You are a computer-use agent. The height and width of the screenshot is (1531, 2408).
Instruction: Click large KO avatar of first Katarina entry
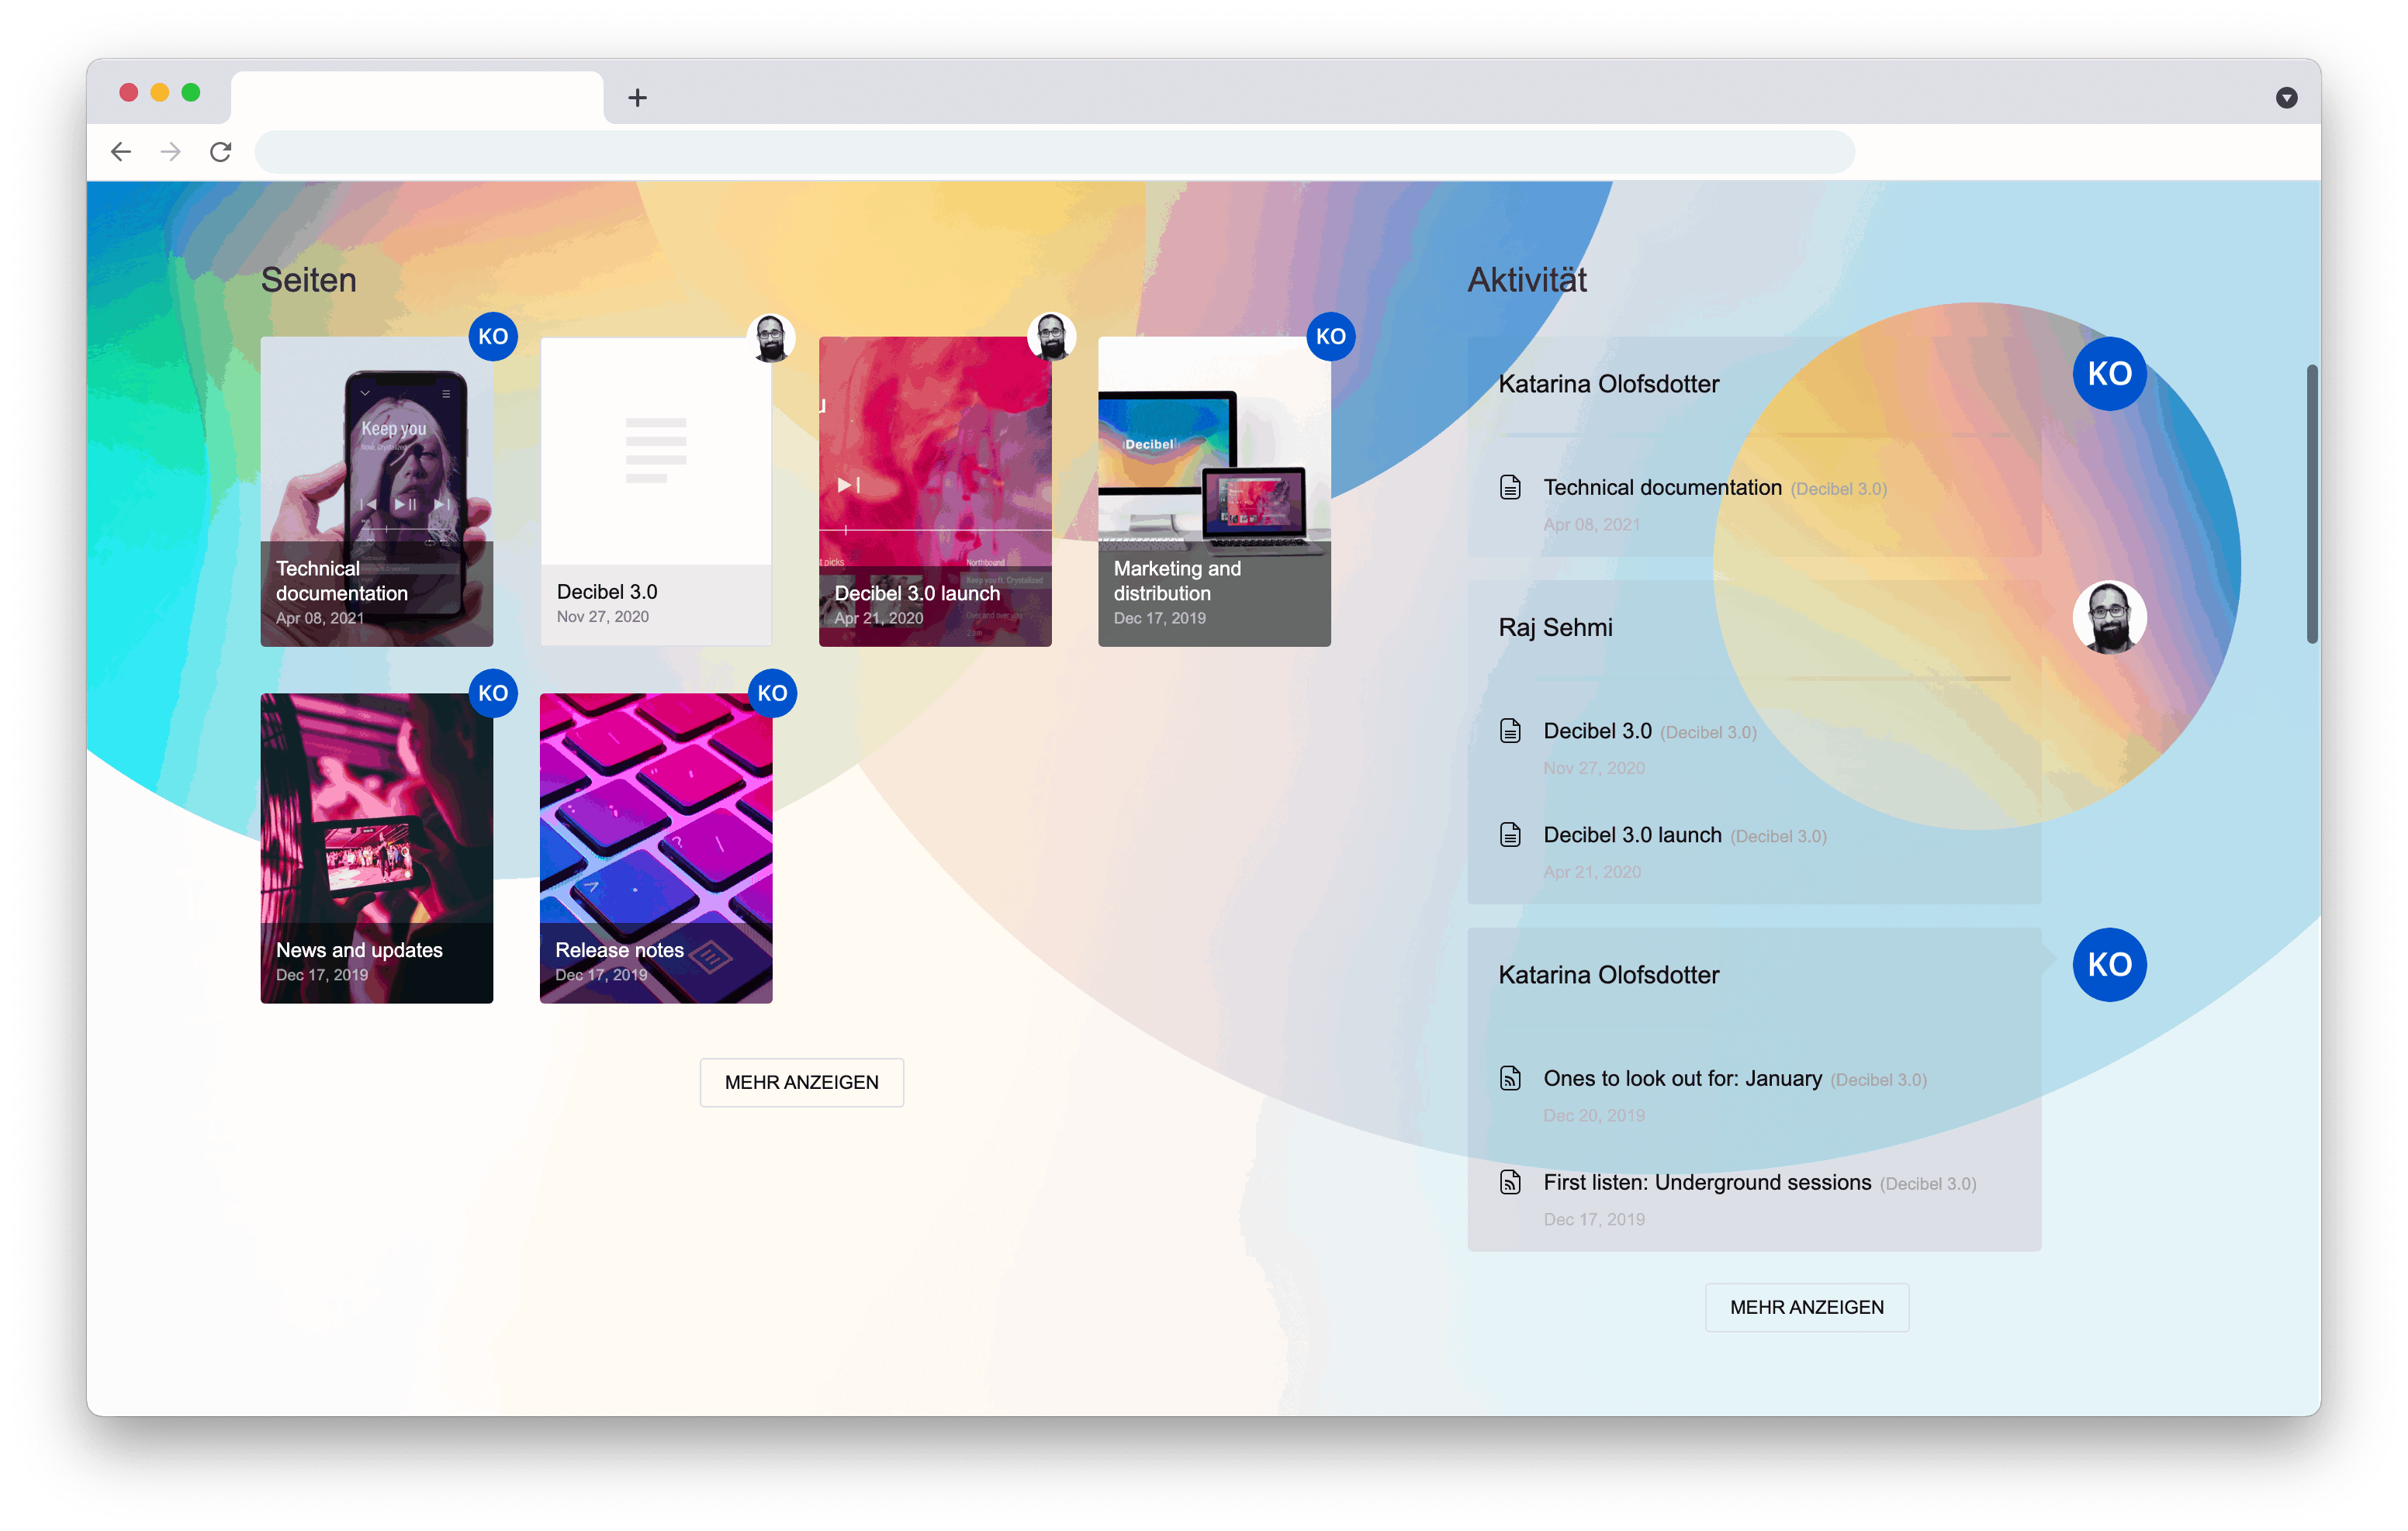(x=2109, y=374)
